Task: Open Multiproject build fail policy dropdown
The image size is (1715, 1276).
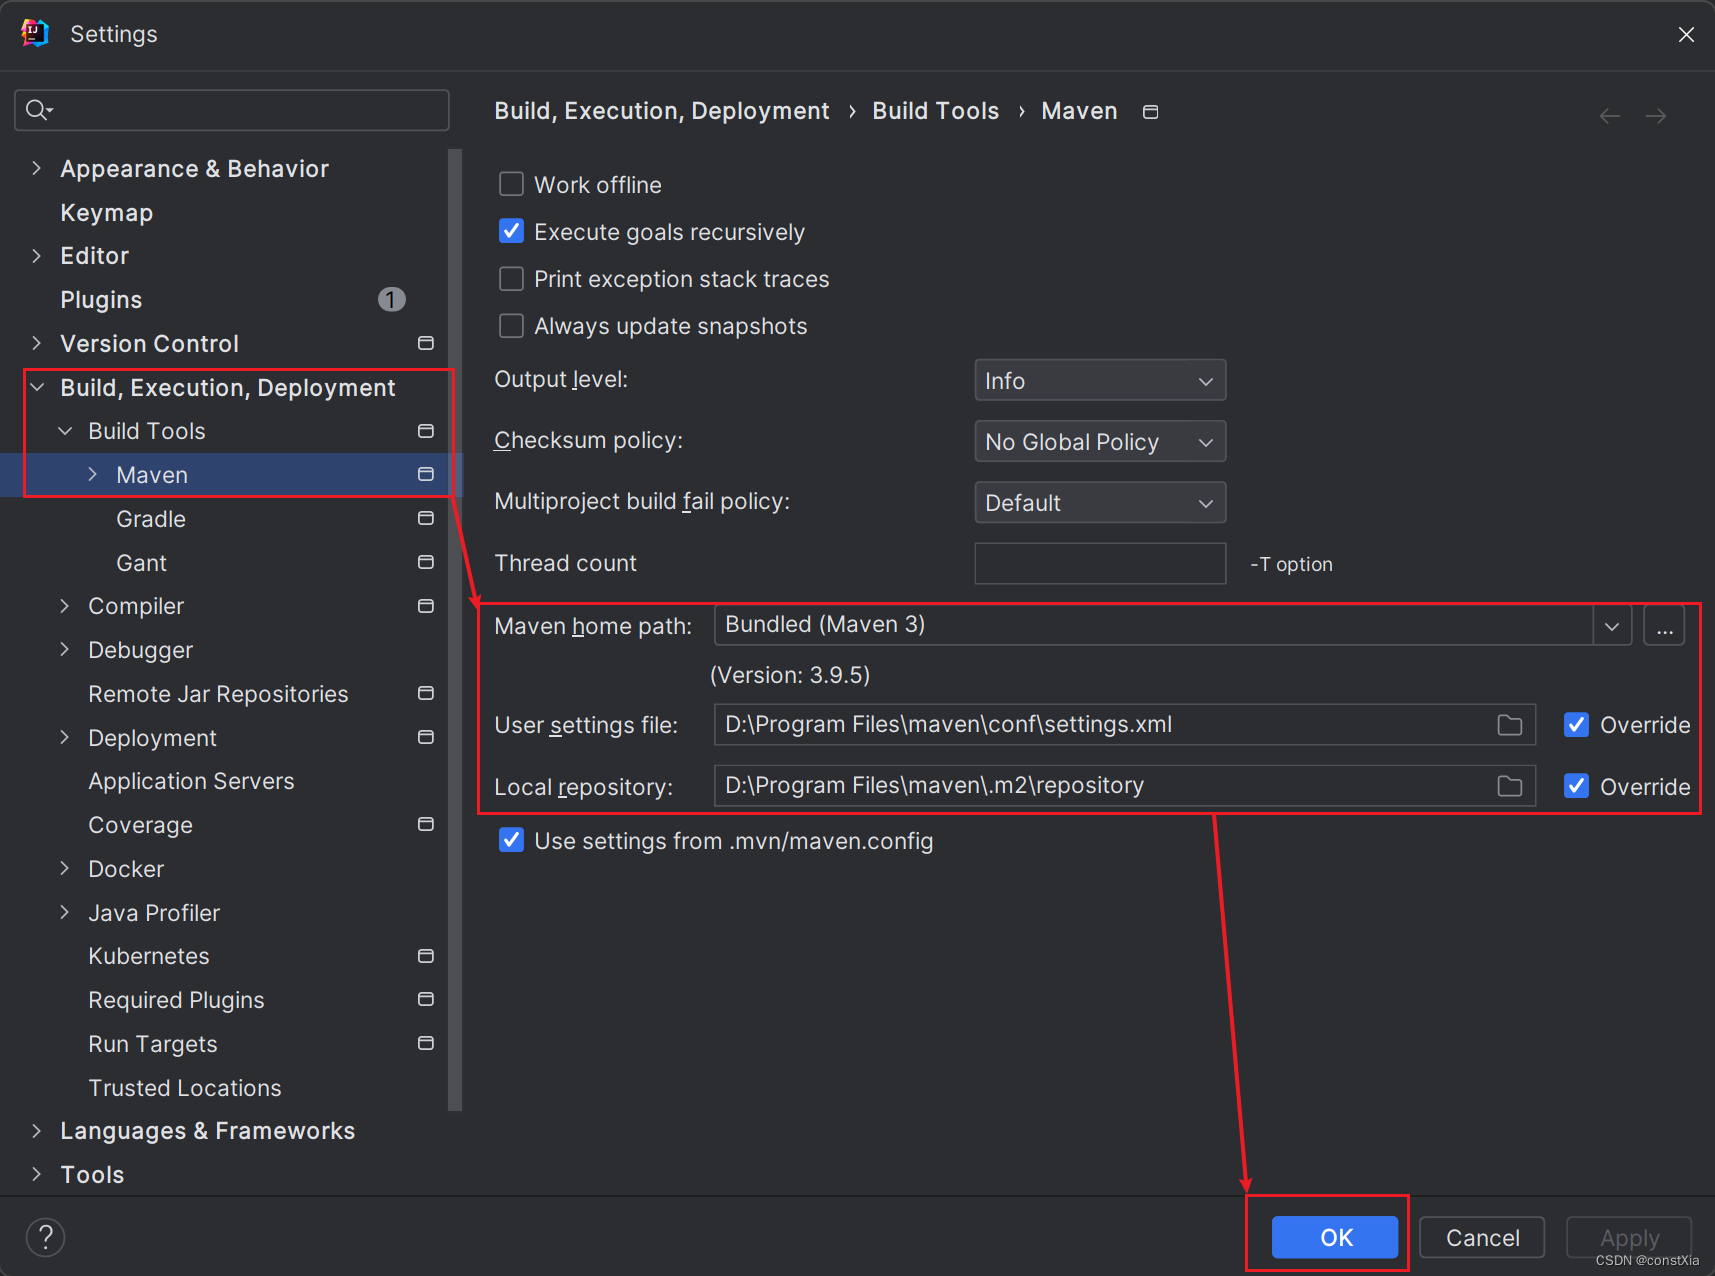Action: pos(1100,502)
